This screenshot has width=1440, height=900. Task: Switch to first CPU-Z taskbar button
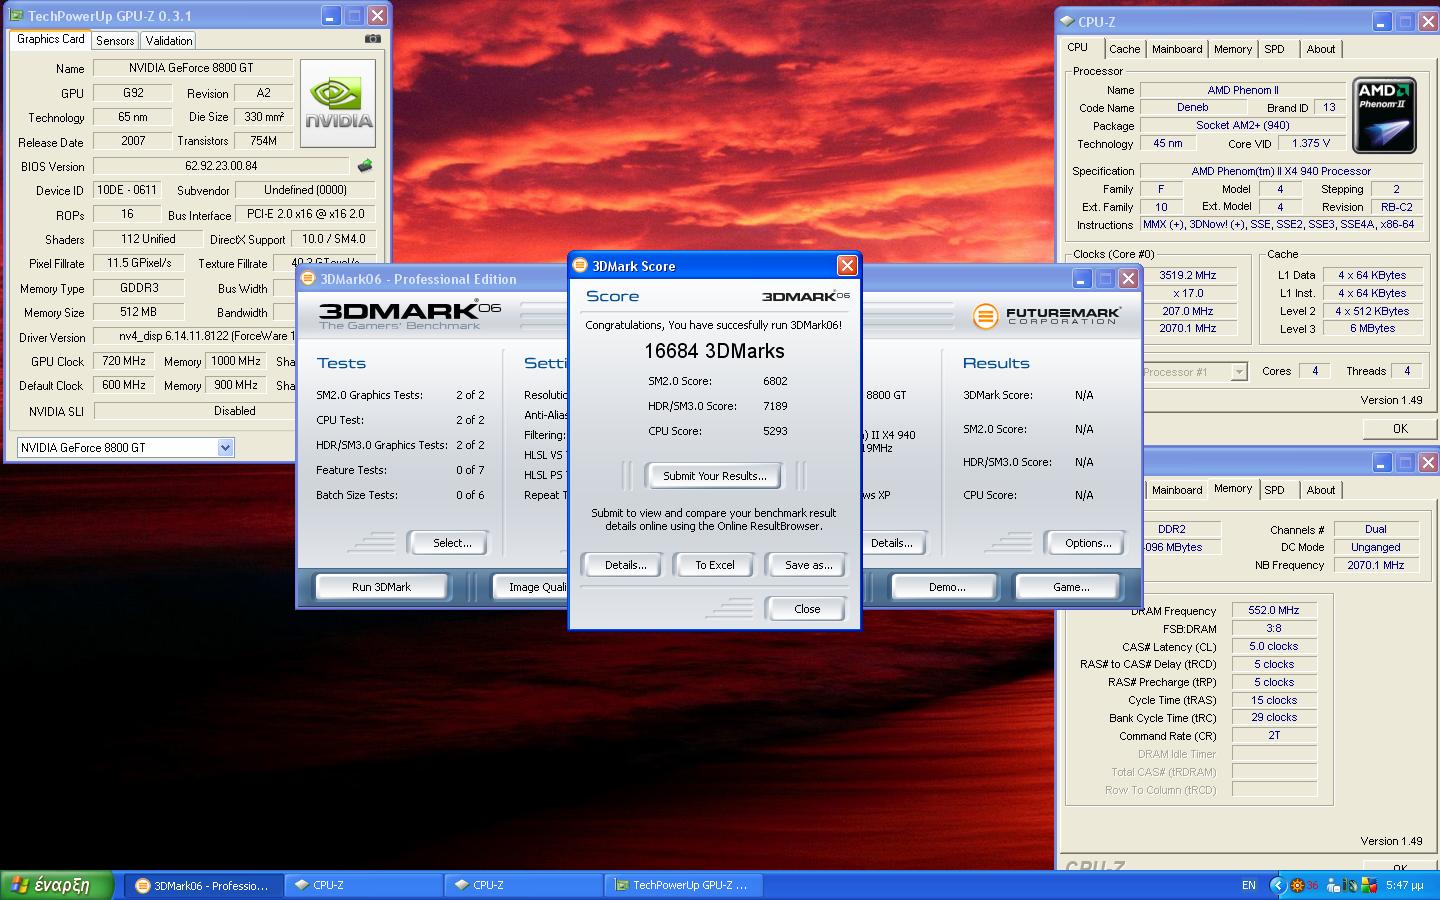pos(364,885)
